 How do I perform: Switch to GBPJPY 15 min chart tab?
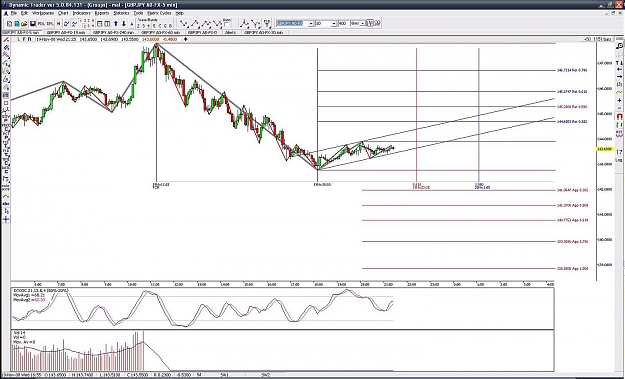pos(66,33)
